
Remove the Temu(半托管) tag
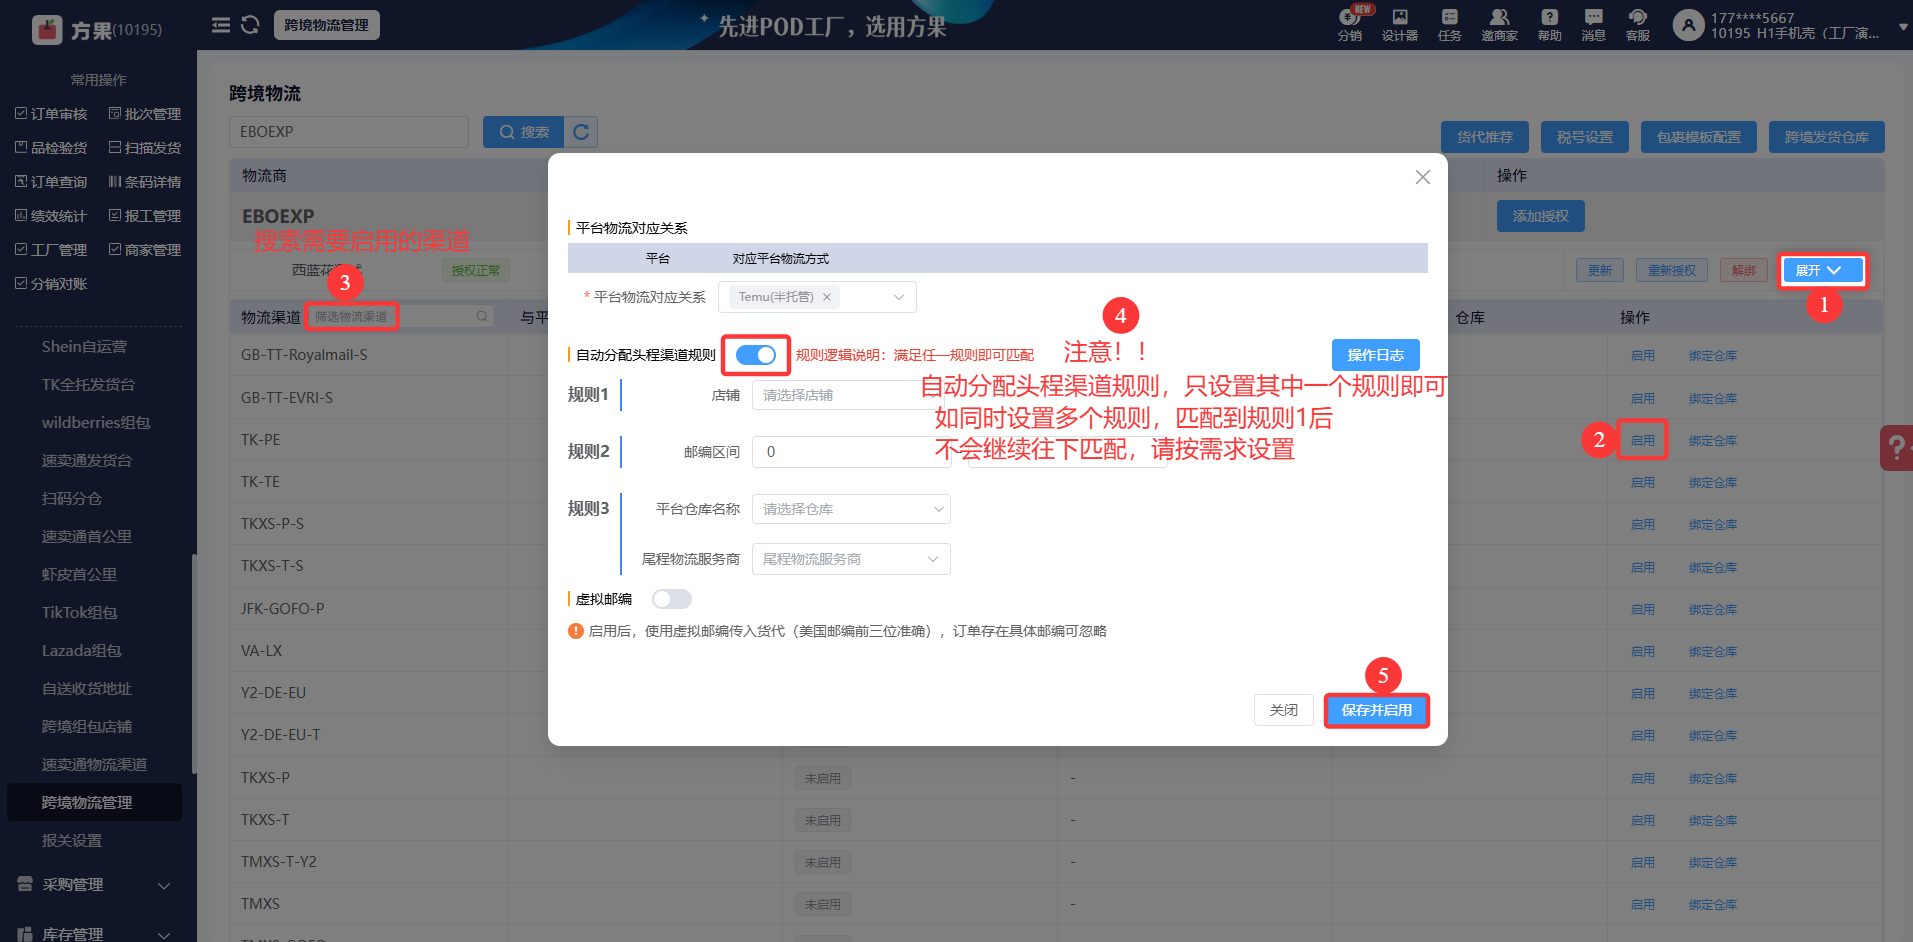coord(827,297)
